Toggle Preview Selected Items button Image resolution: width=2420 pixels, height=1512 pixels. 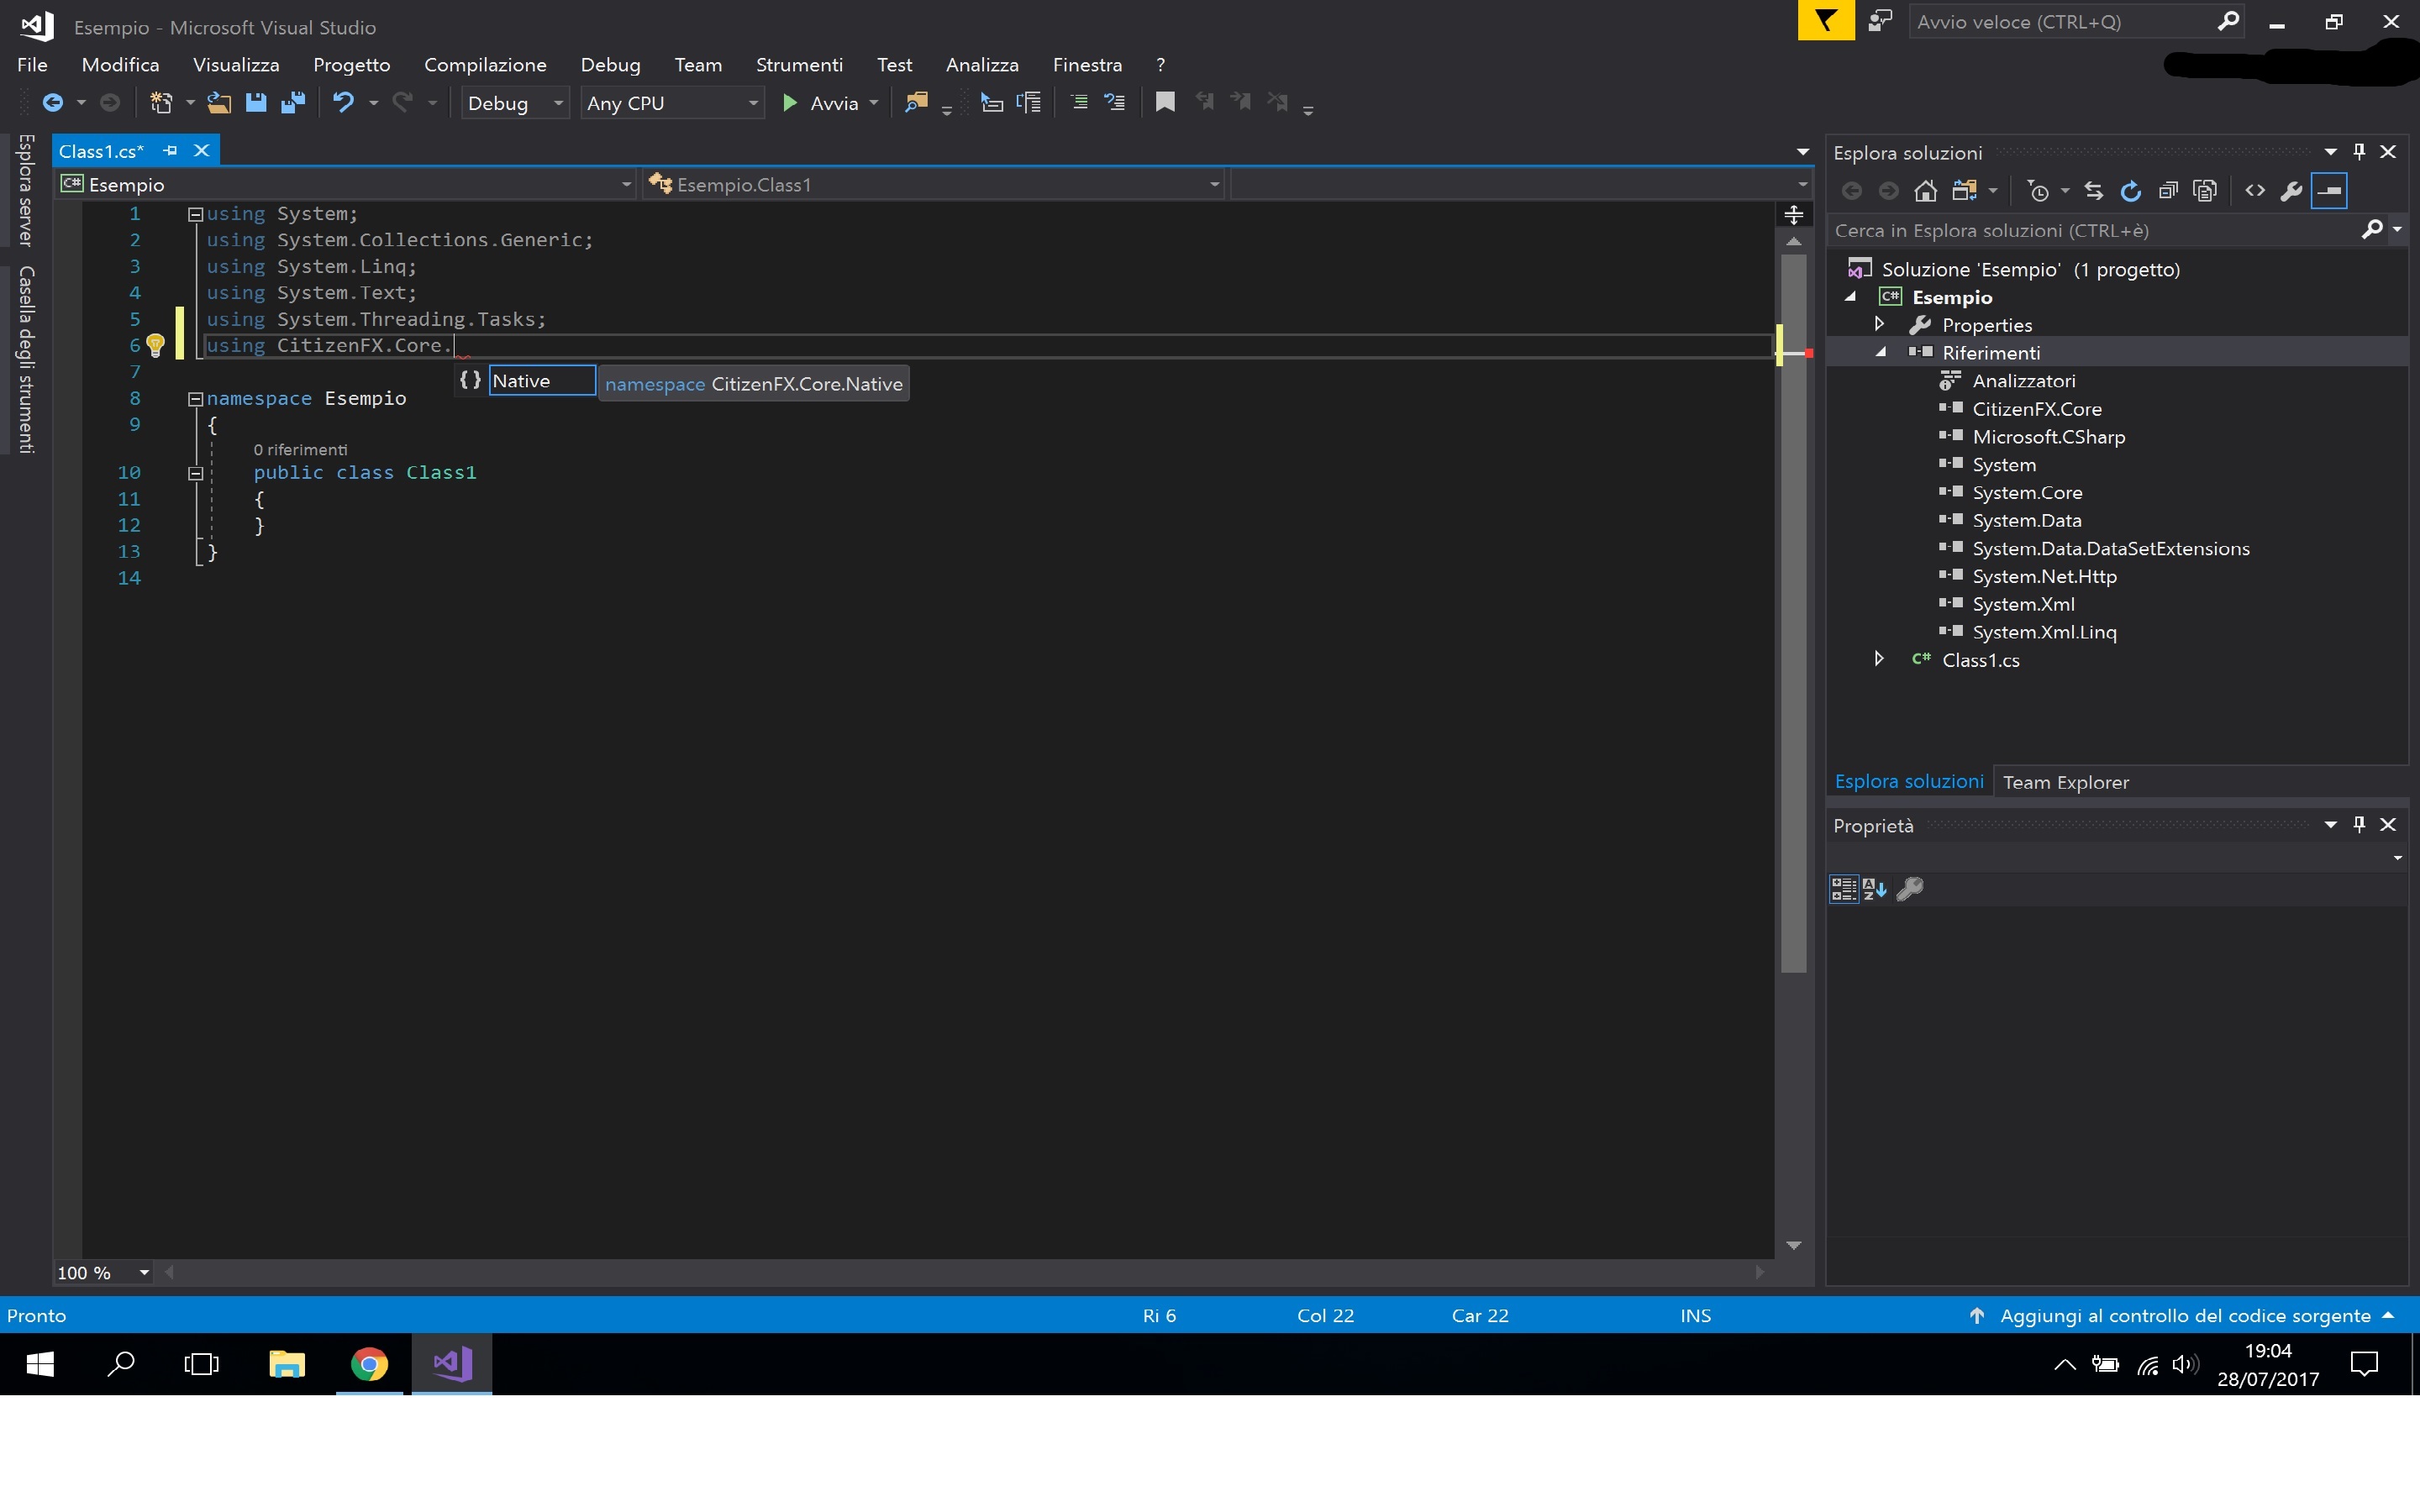point(2329,191)
